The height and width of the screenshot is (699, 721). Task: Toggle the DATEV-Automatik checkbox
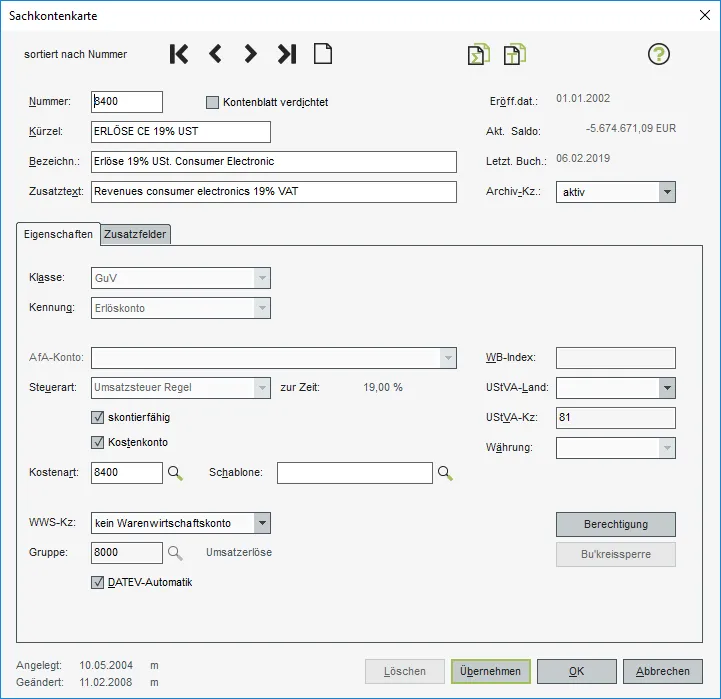pos(97,583)
